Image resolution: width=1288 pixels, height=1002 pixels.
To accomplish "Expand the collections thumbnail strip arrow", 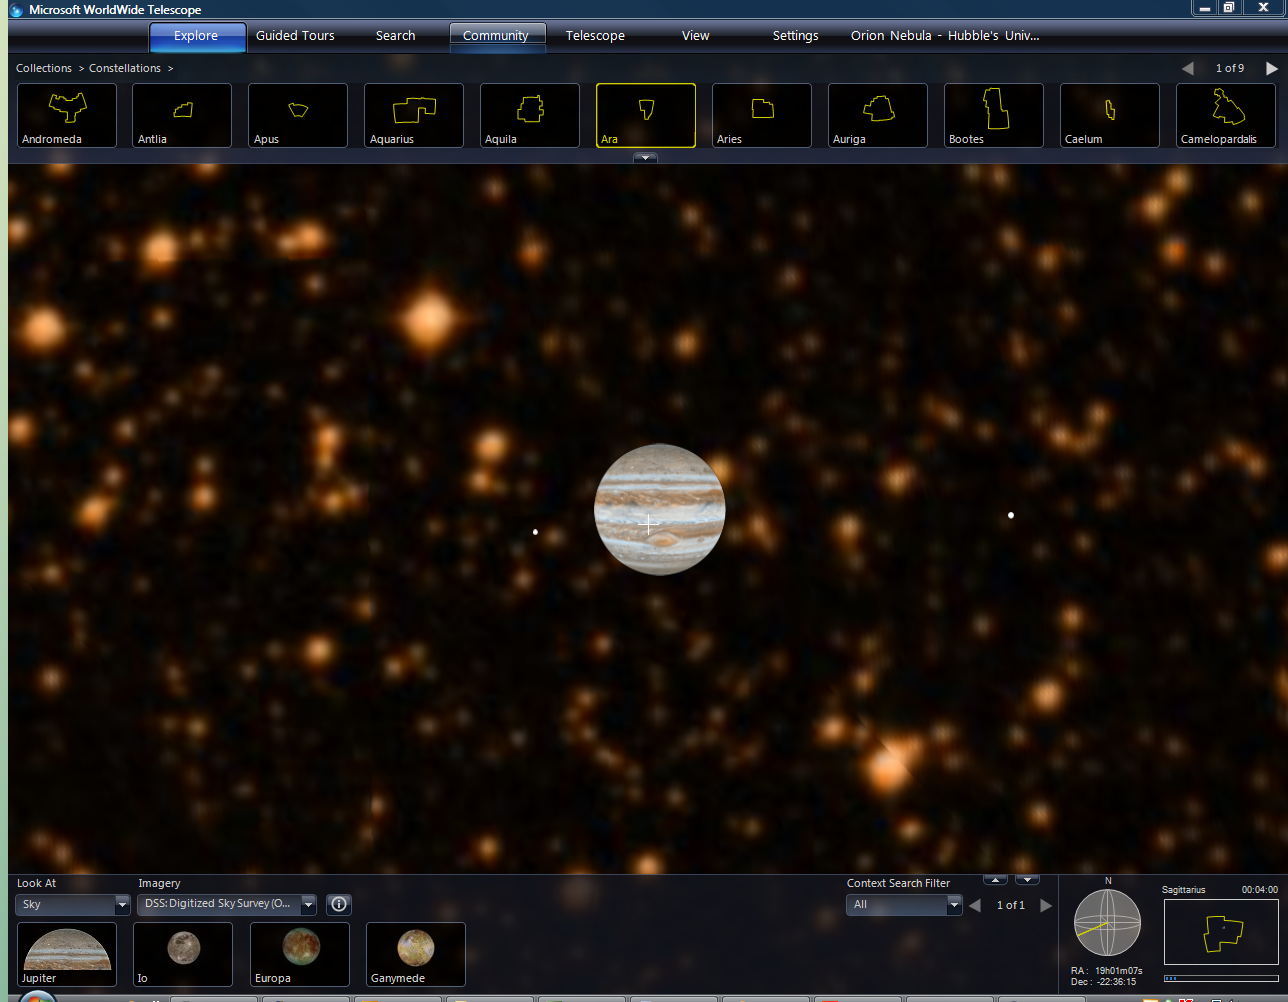I will point(645,157).
